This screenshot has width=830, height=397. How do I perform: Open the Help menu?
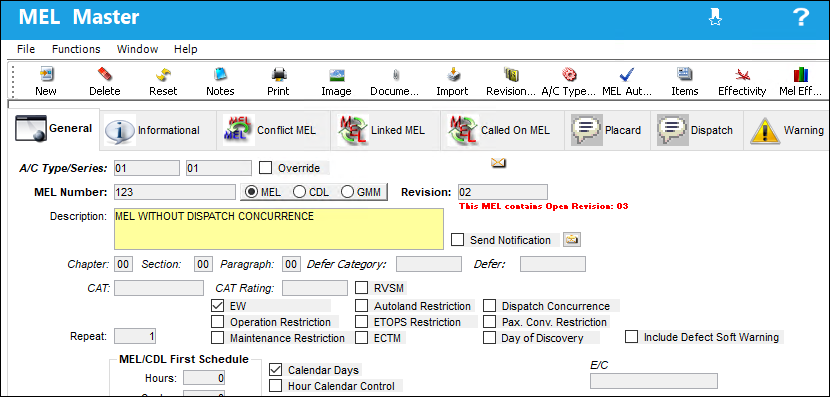(186, 49)
